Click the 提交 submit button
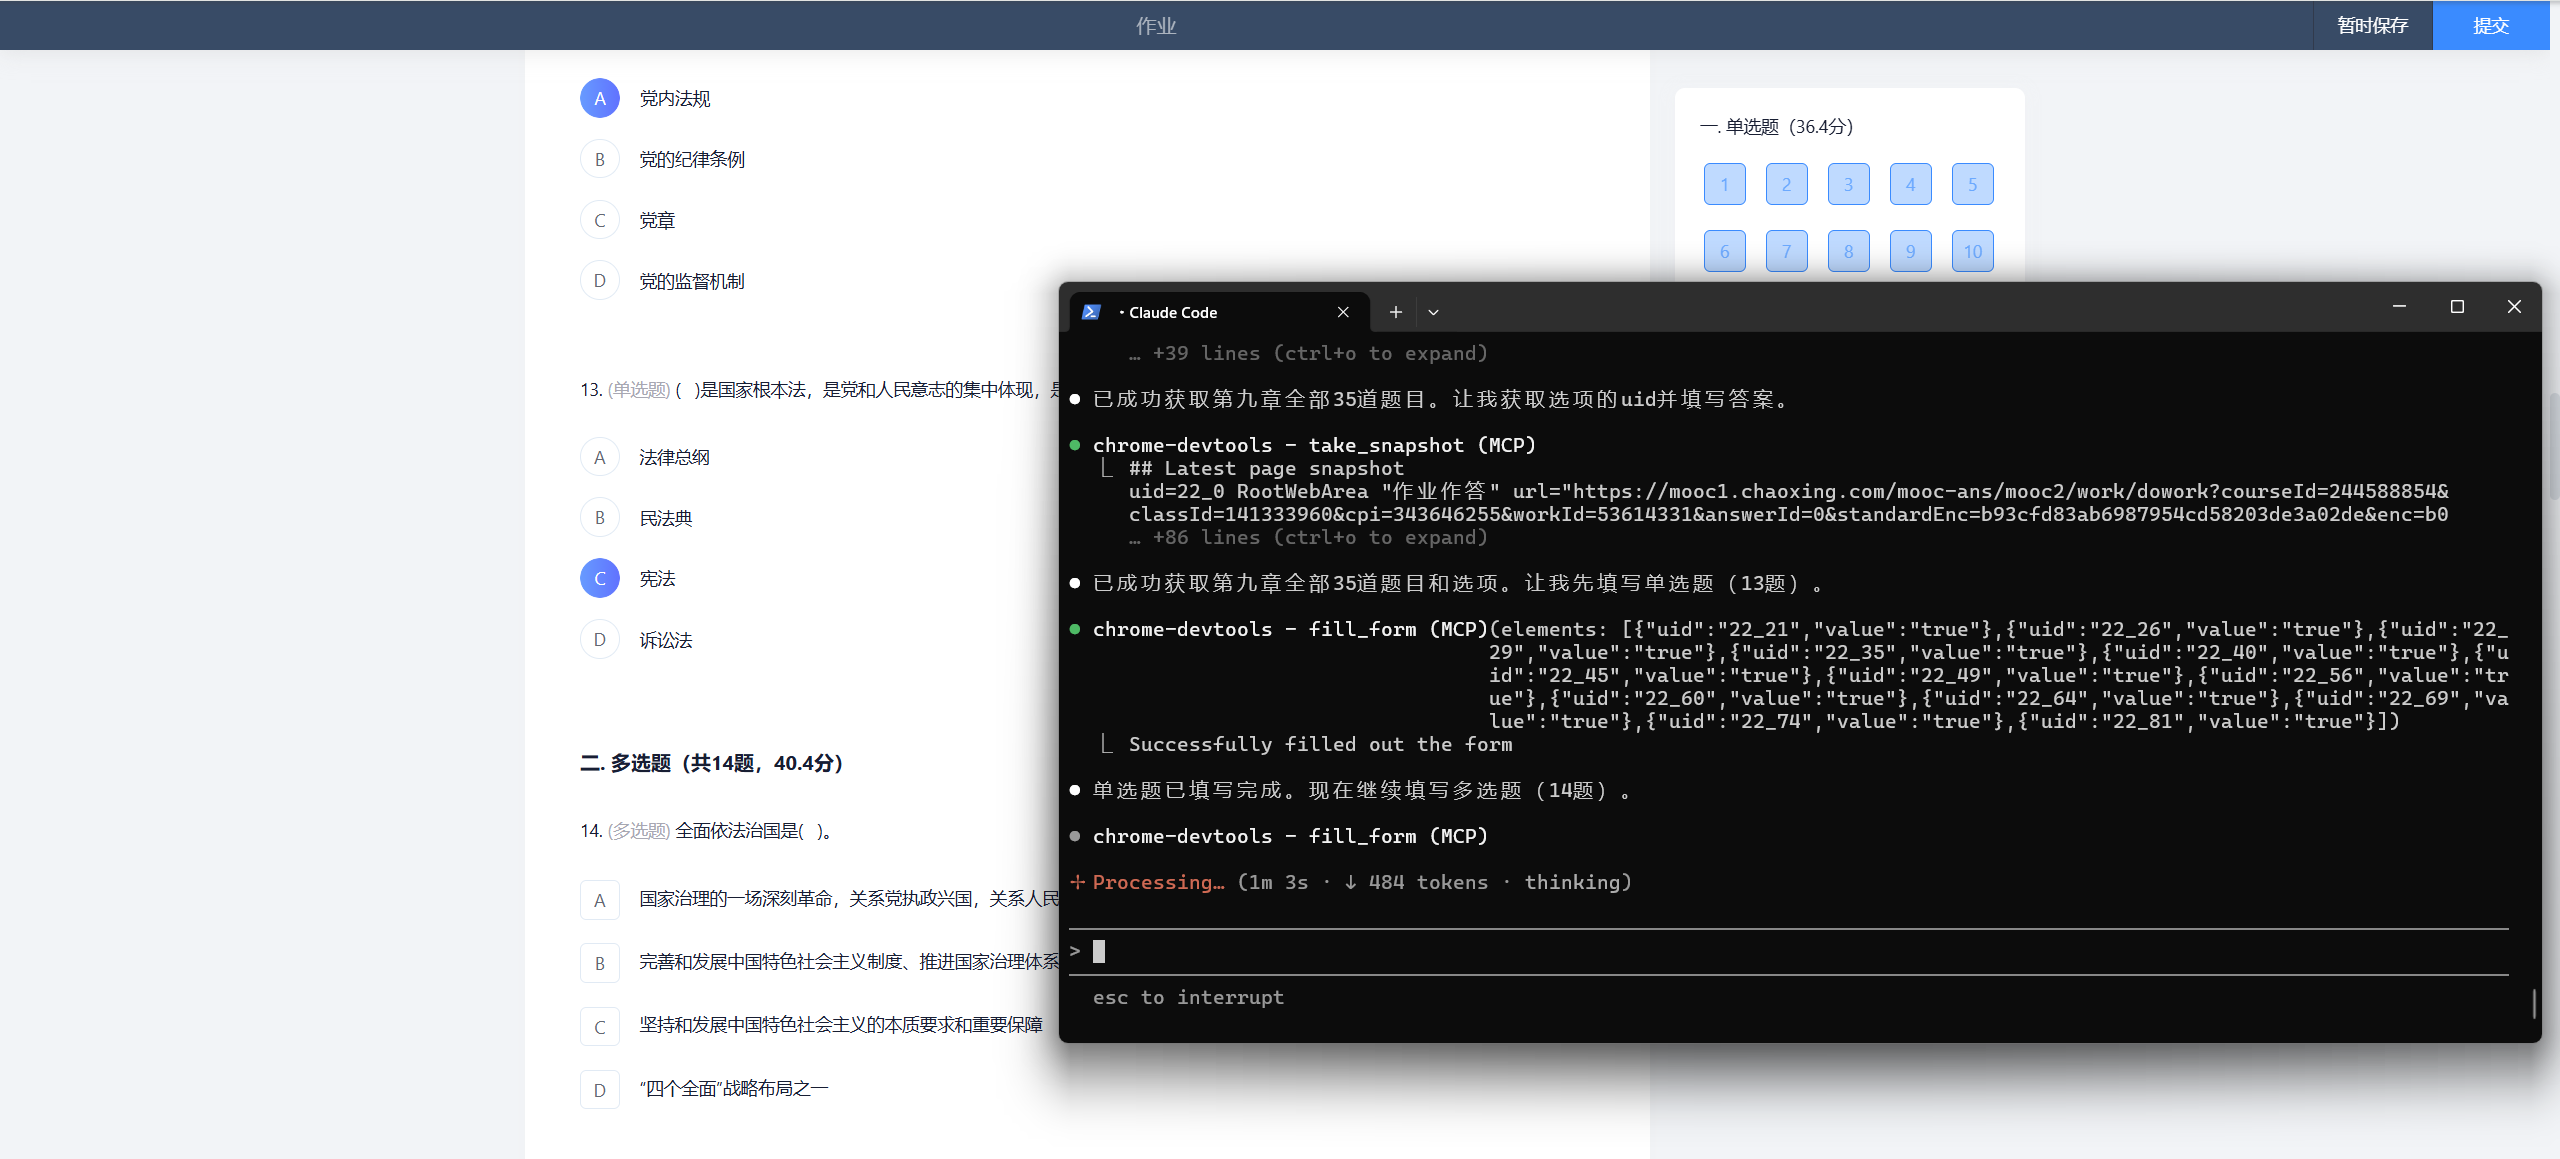Image resolution: width=2560 pixels, height=1159 pixels. [x=2490, y=25]
